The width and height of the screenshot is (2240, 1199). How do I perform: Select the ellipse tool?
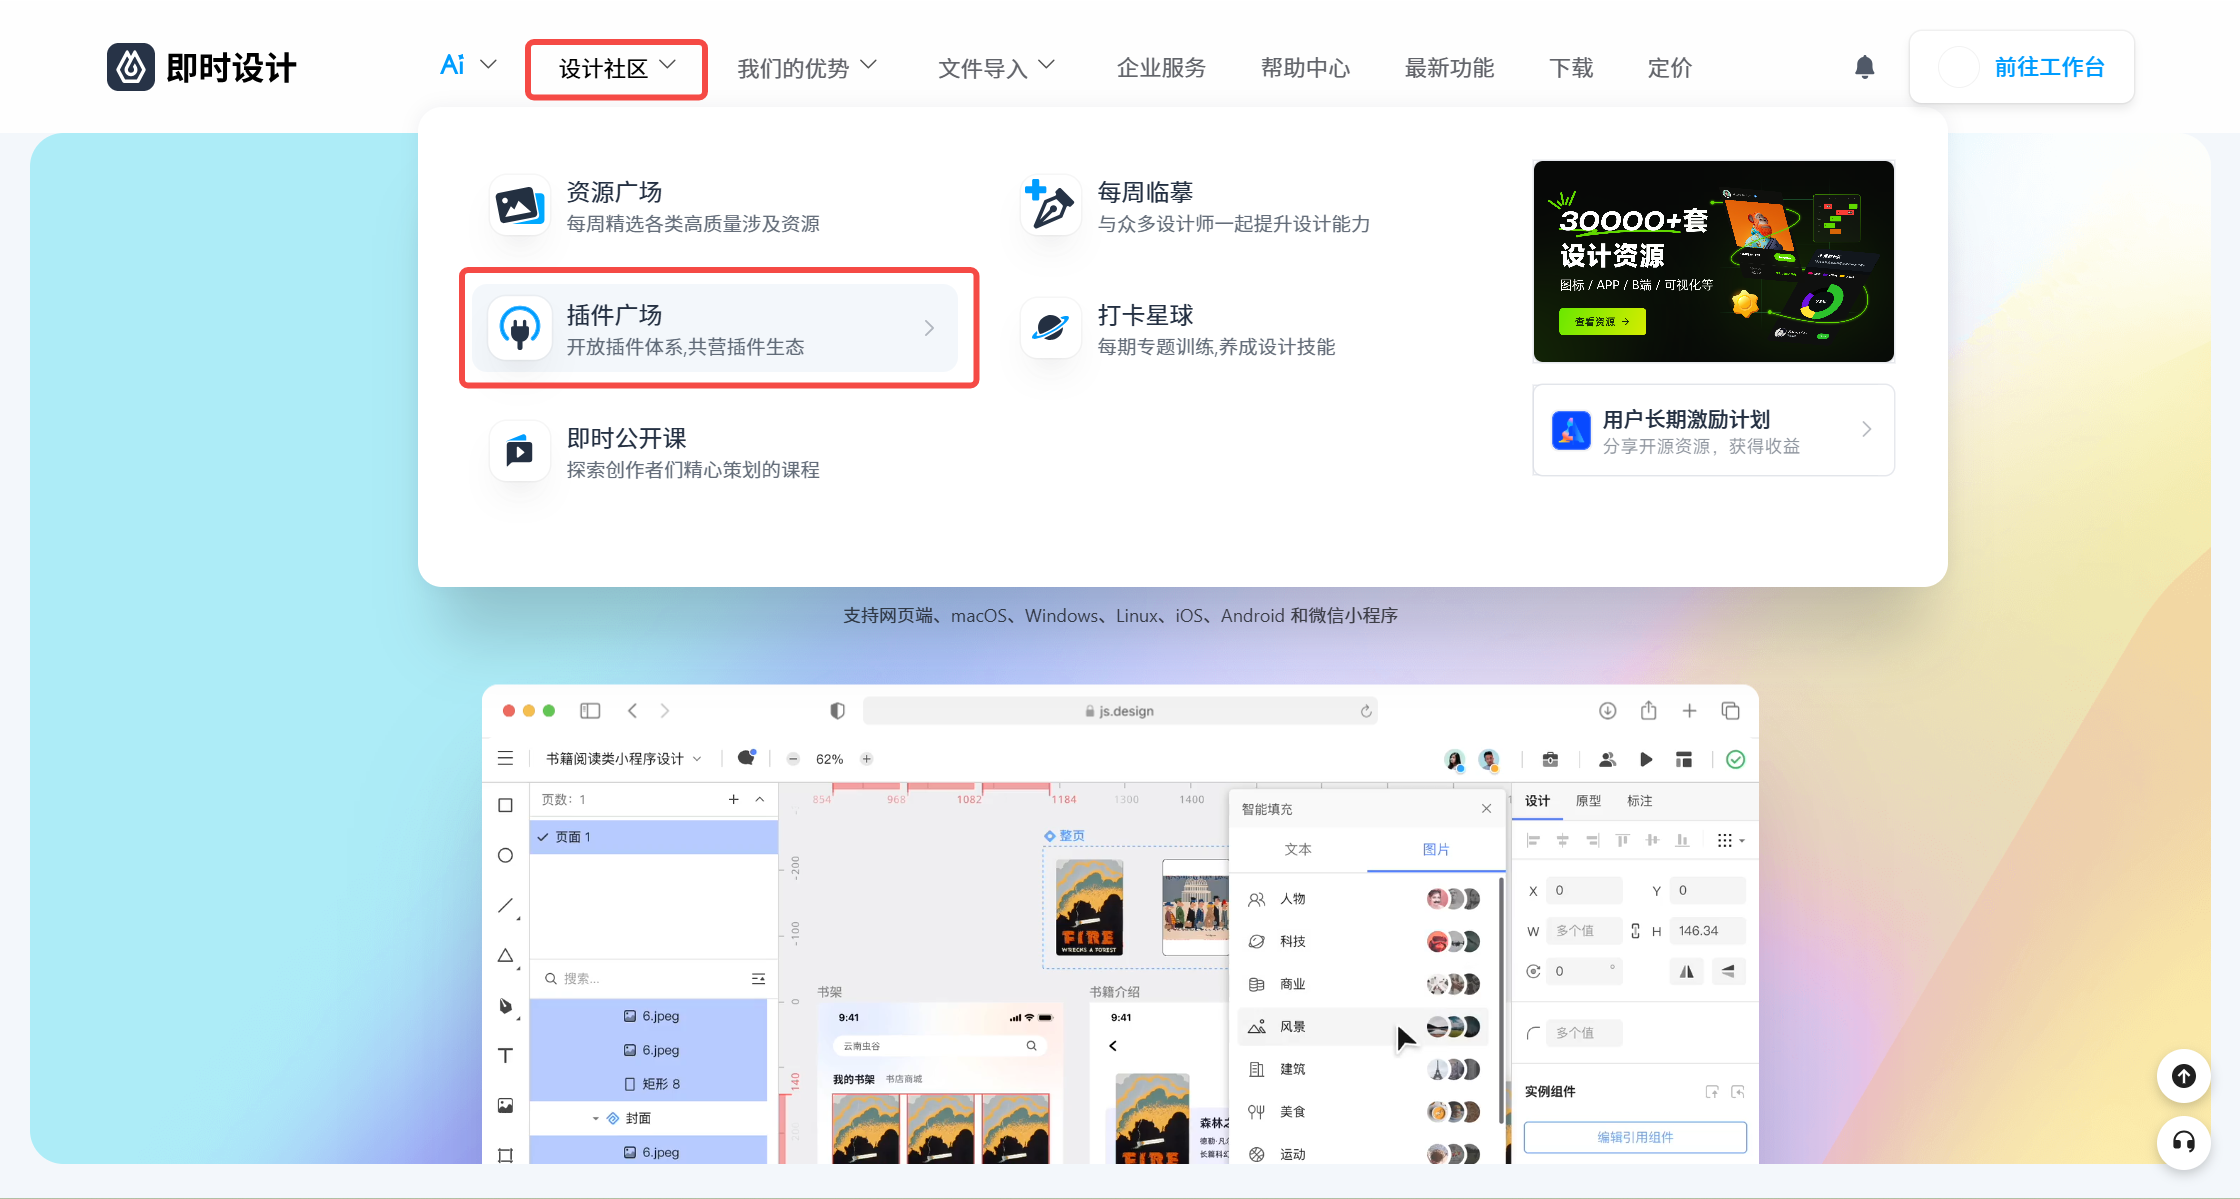[x=505, y=856]
